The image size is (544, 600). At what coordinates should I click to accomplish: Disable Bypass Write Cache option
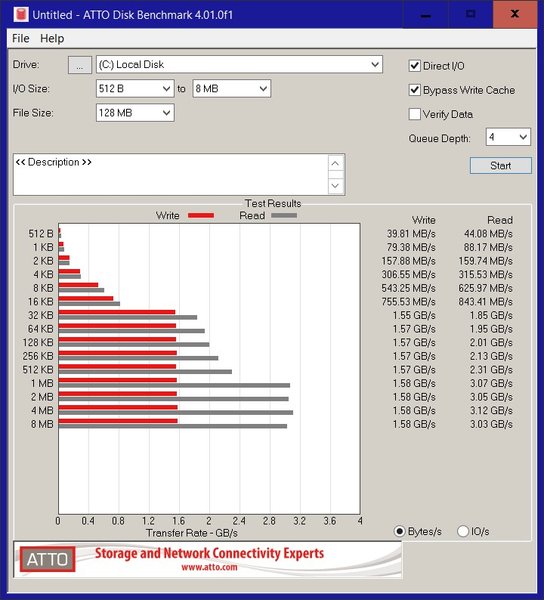coord(415,90)
